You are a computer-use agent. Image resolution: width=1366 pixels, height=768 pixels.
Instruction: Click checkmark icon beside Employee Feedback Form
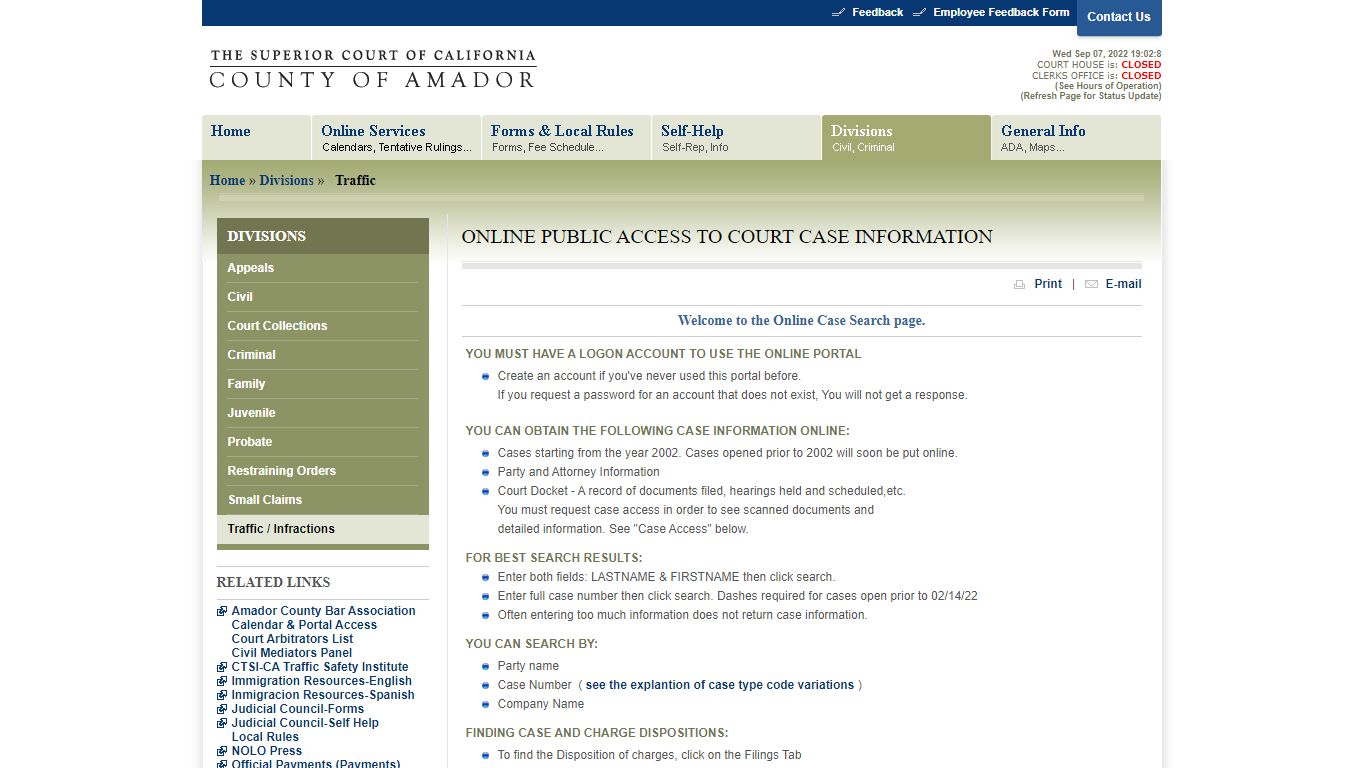coord(919,12)
